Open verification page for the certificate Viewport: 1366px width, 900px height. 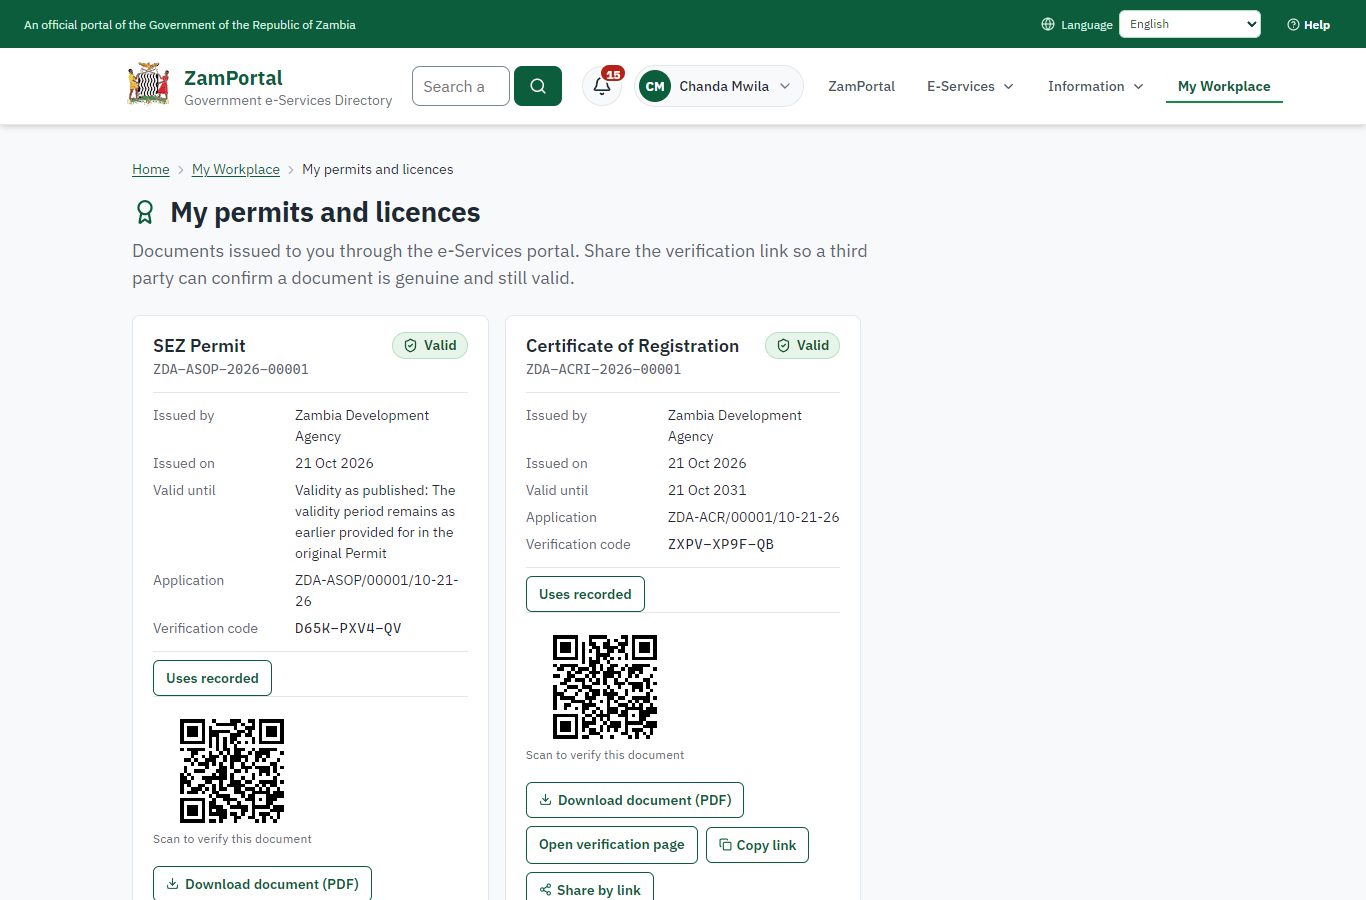point(612,845)
